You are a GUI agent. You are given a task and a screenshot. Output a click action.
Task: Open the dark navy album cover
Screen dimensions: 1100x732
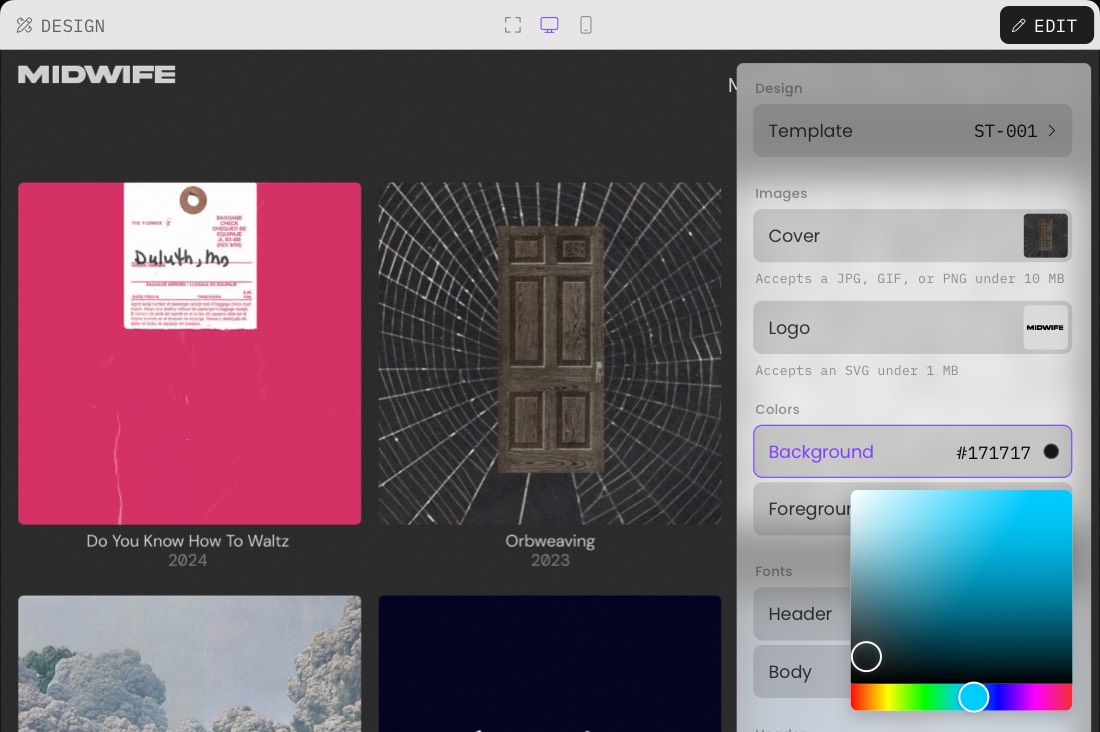(x=550, y=664)
